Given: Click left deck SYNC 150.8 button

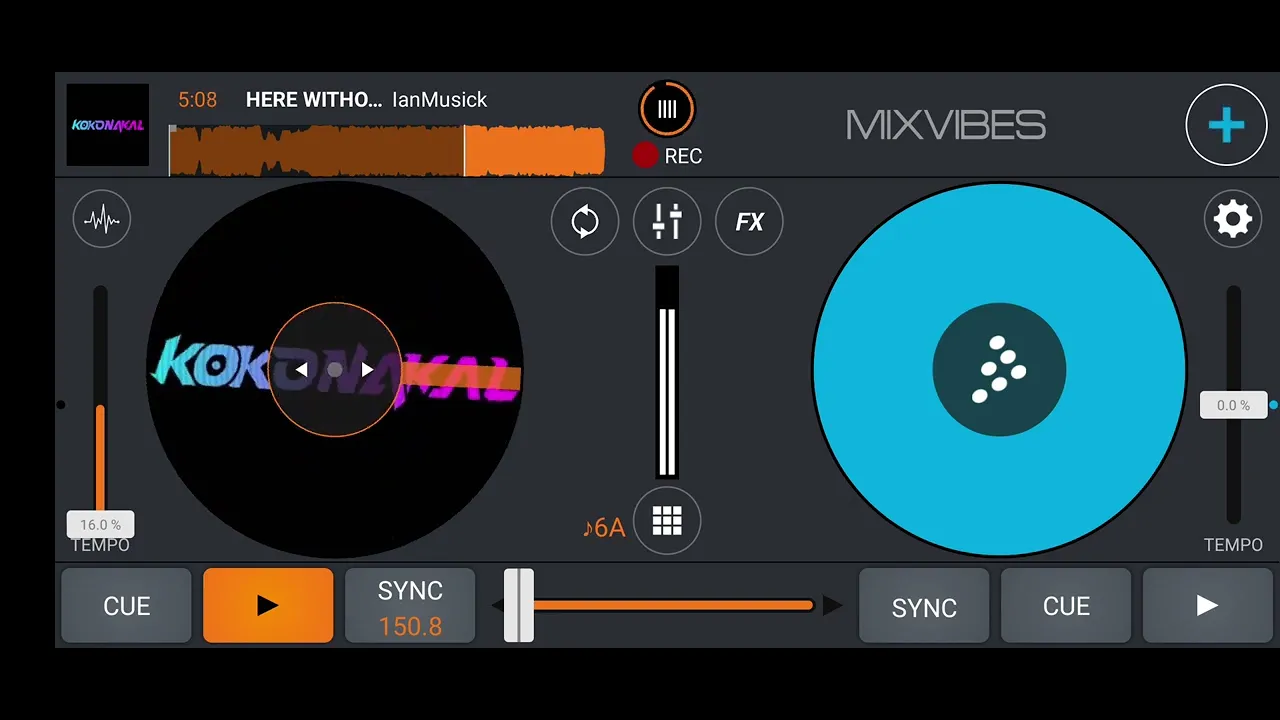Looking at the screenshot, I should pos(410,607).
